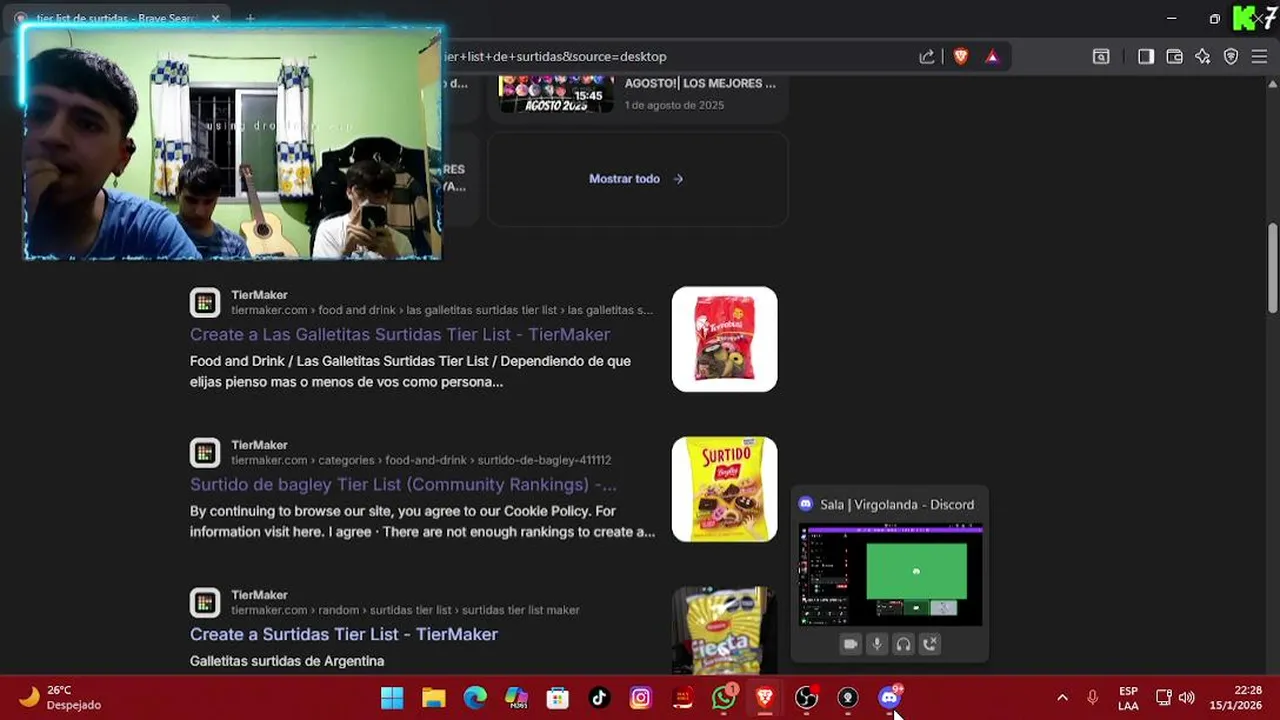The height and width of the screenshot is (720, 1280).
Task: Open Microsoft Store from the taskbar
Action: point(558,698)
